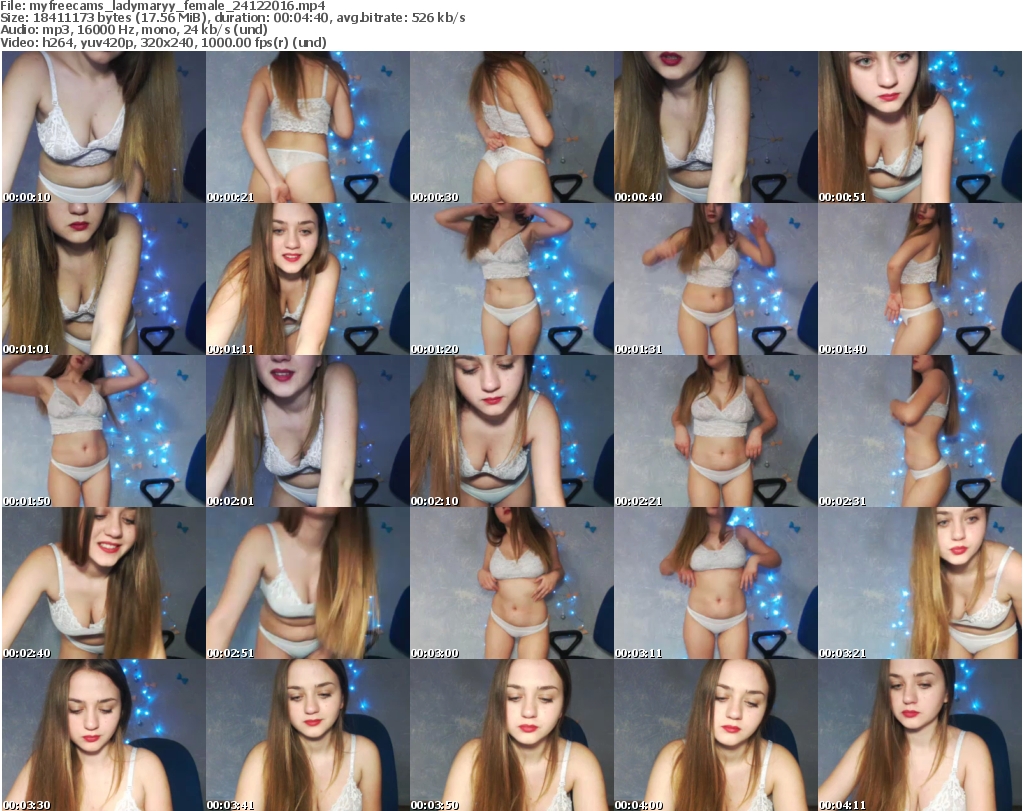1024x811 pixels.
Task: Choose the thumbnail marked 00:03:21
Action: pyautogui.click(x=920, y=583)
